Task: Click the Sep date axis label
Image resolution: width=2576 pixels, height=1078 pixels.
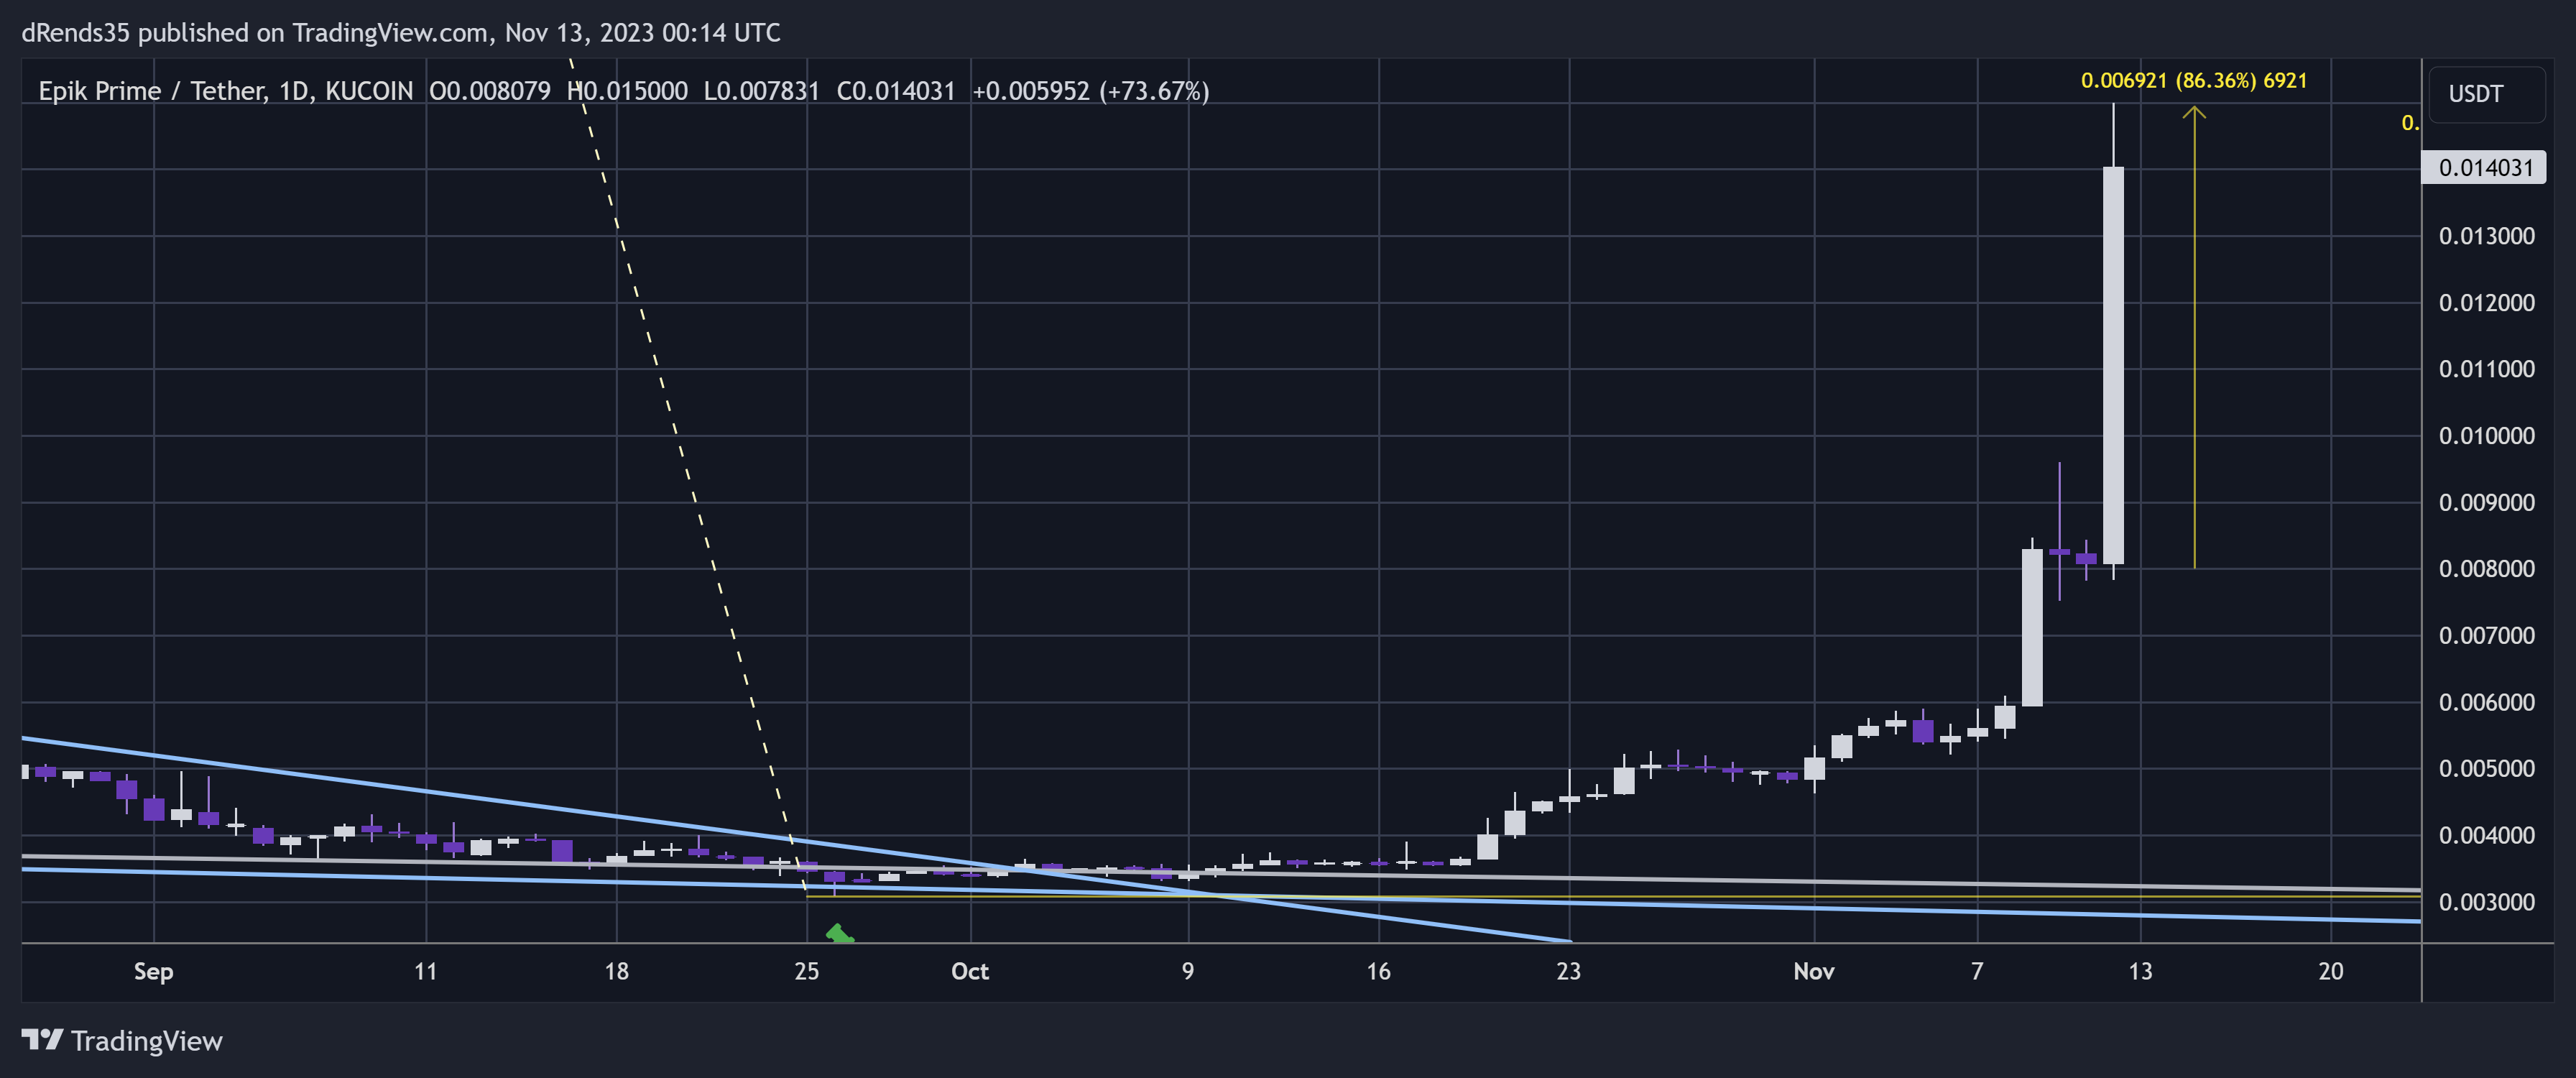Action: click(154, 972)
